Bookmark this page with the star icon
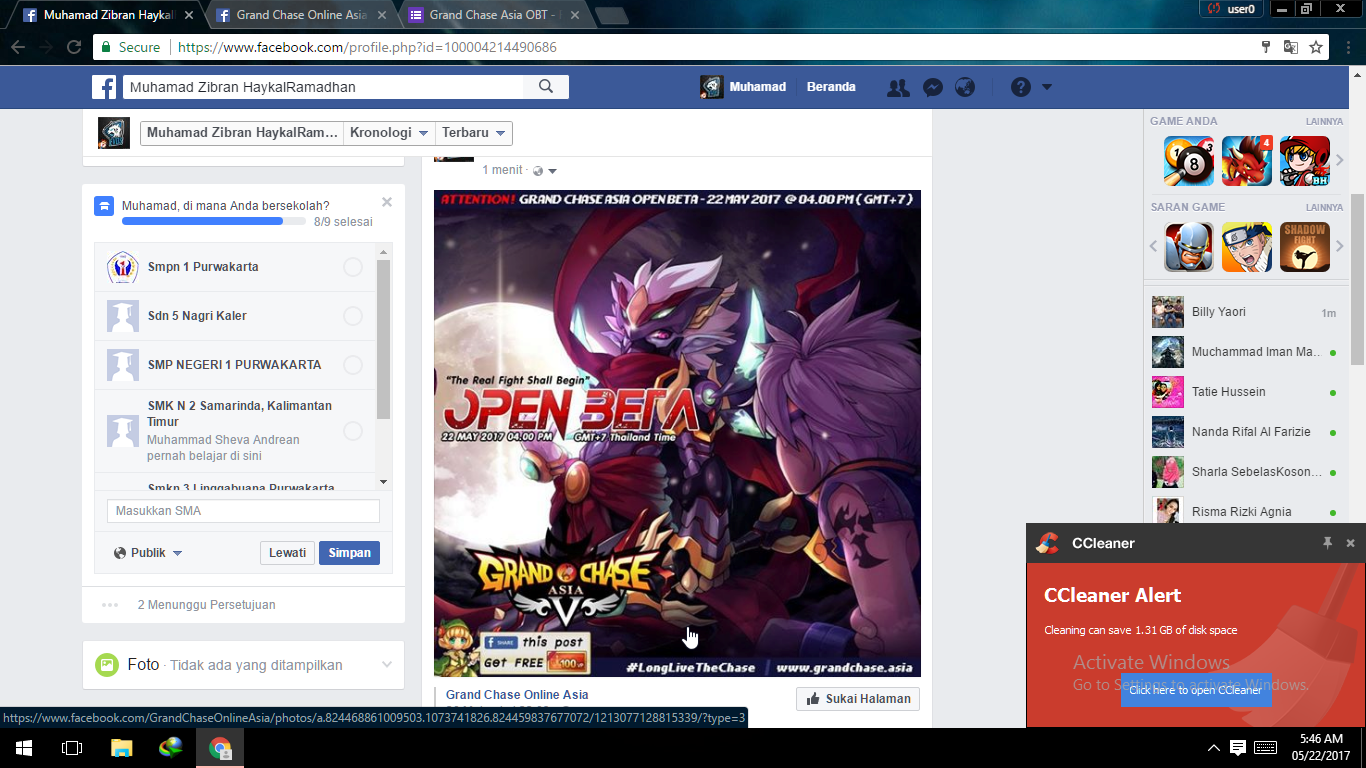 (1316, 47)
